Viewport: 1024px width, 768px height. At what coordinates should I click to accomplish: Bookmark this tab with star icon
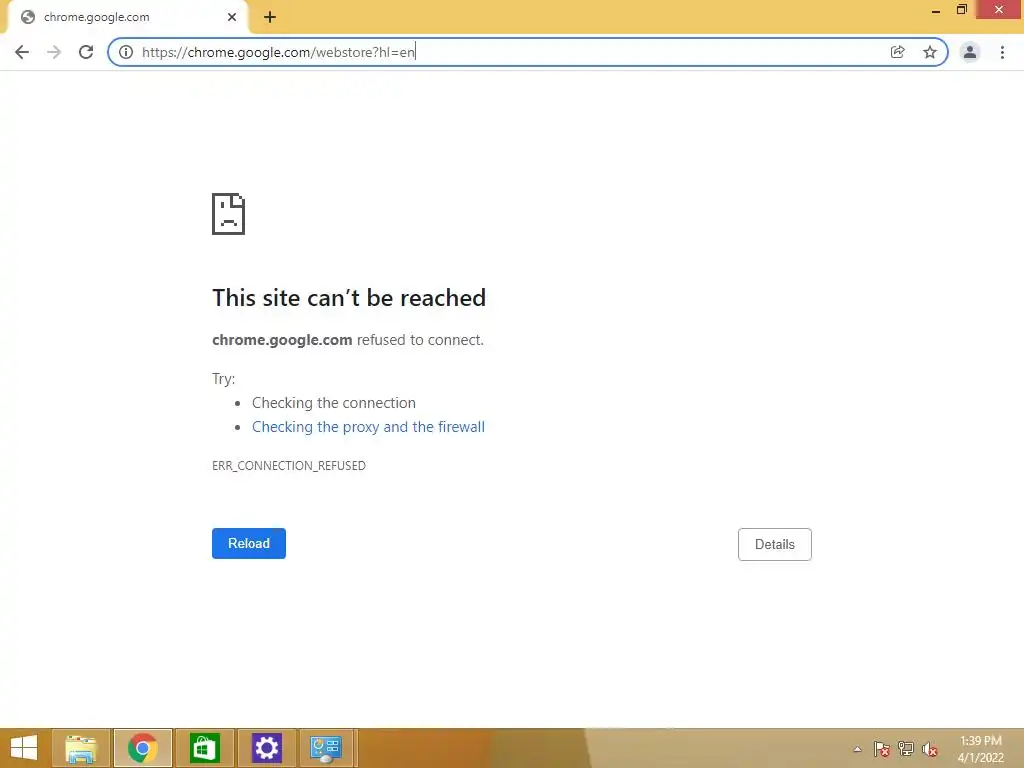(x=930, y=52)
